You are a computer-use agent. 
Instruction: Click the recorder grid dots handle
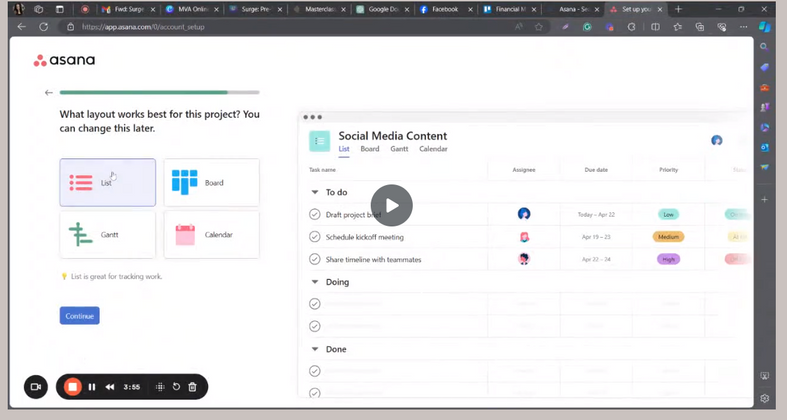(160, 387)
